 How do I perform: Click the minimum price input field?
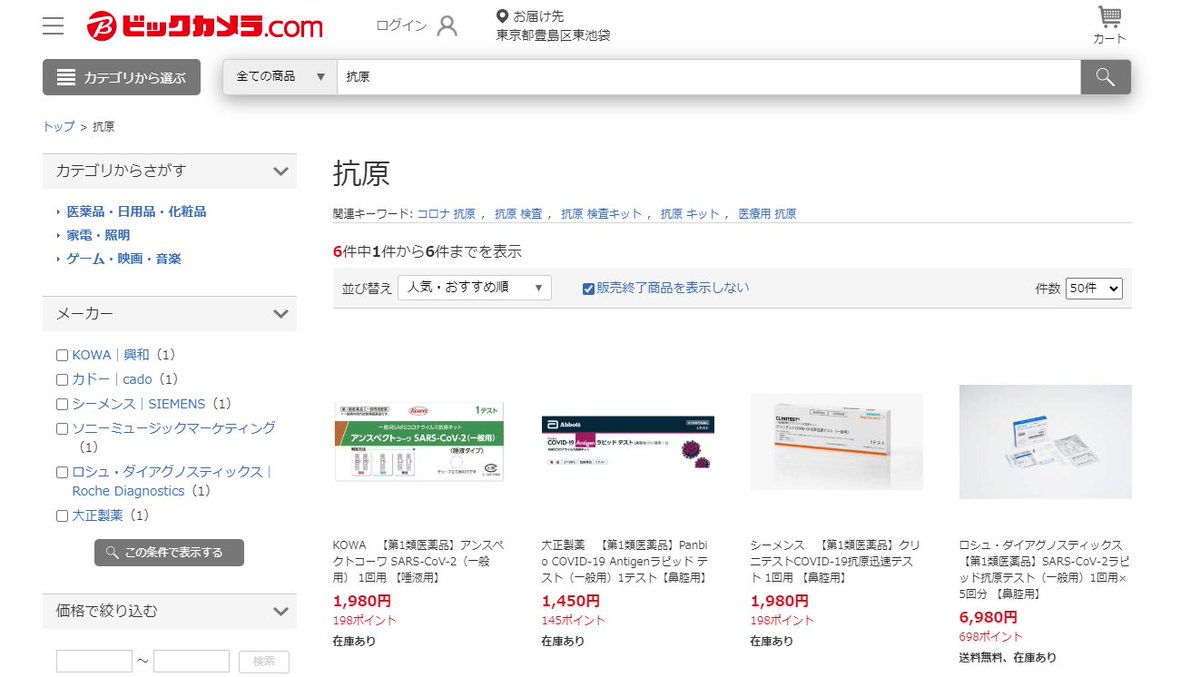click(x=94, y=661)
